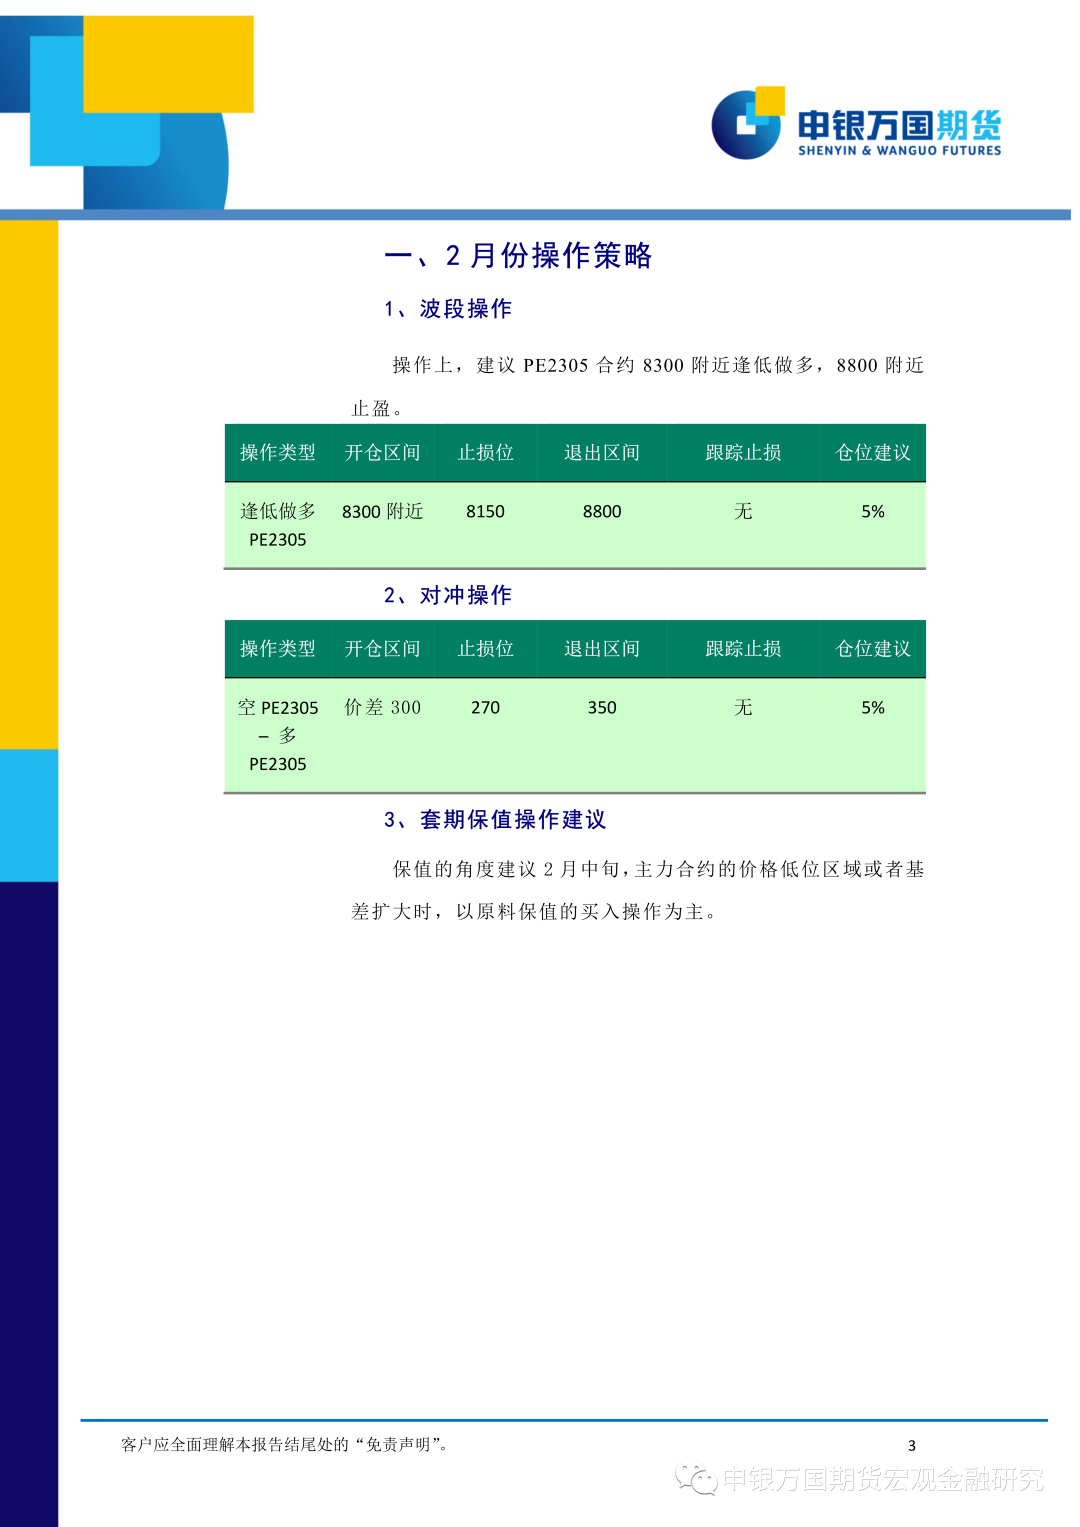Click the page number "3" in footer
The image size is (1080, 1527).
pos(912,1445)
